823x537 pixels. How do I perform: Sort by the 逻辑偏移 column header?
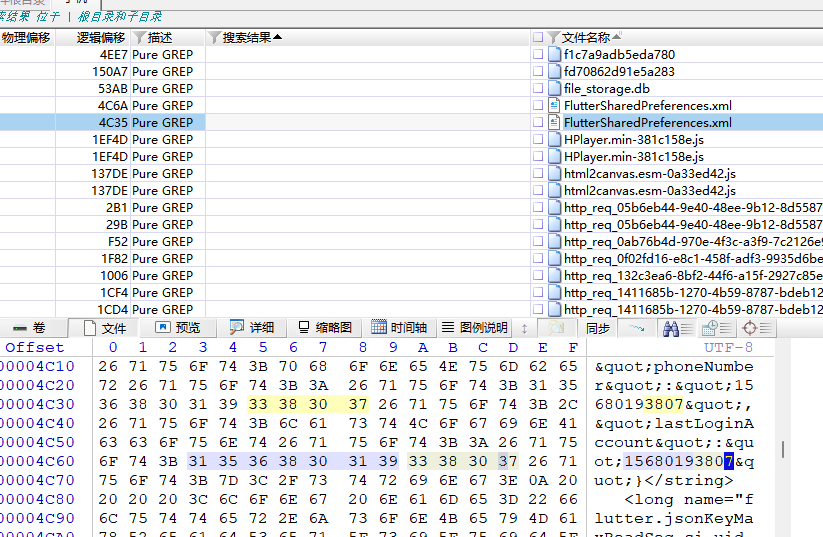point(101,38)
